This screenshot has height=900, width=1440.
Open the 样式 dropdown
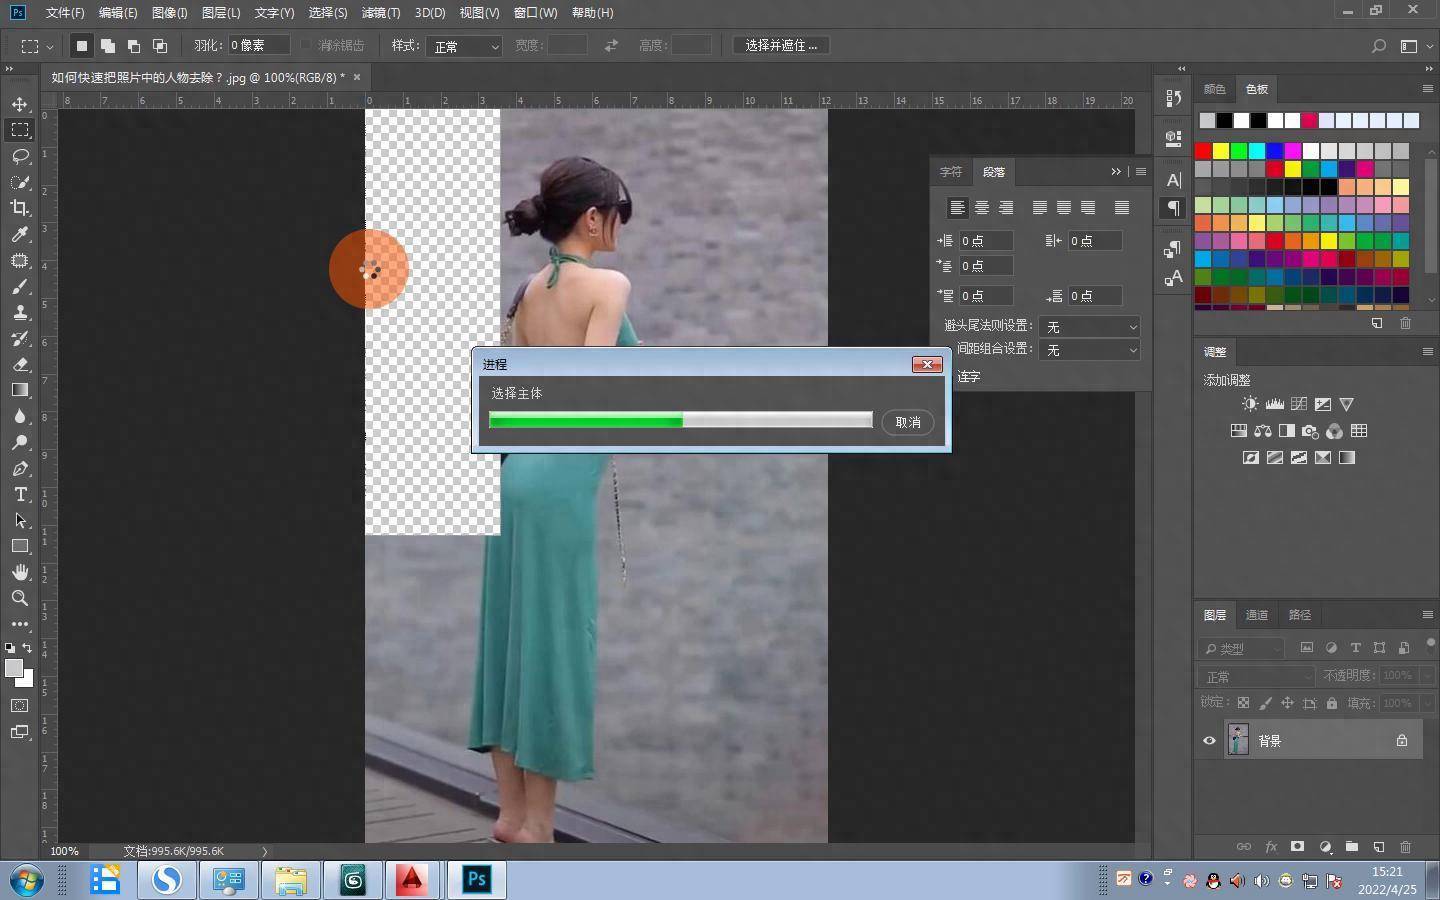click(x=464, y=46)
